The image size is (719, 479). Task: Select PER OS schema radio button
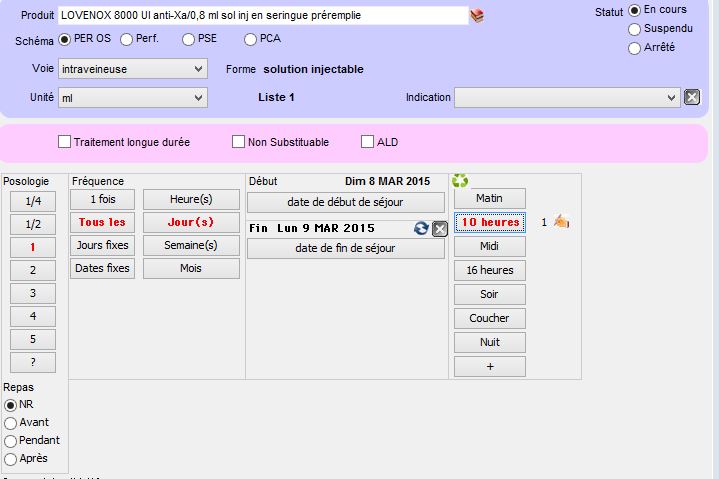(64, 39)
